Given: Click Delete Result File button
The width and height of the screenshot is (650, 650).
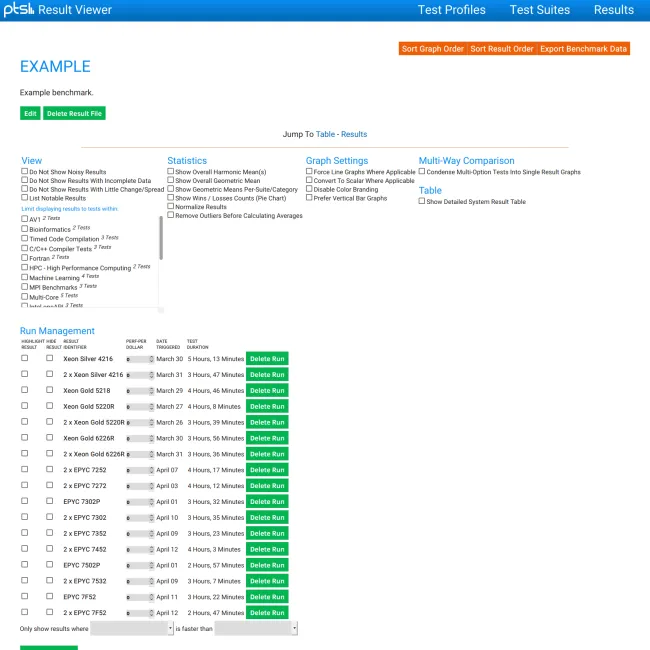Looking at the screenshot, I should (74, 113).
